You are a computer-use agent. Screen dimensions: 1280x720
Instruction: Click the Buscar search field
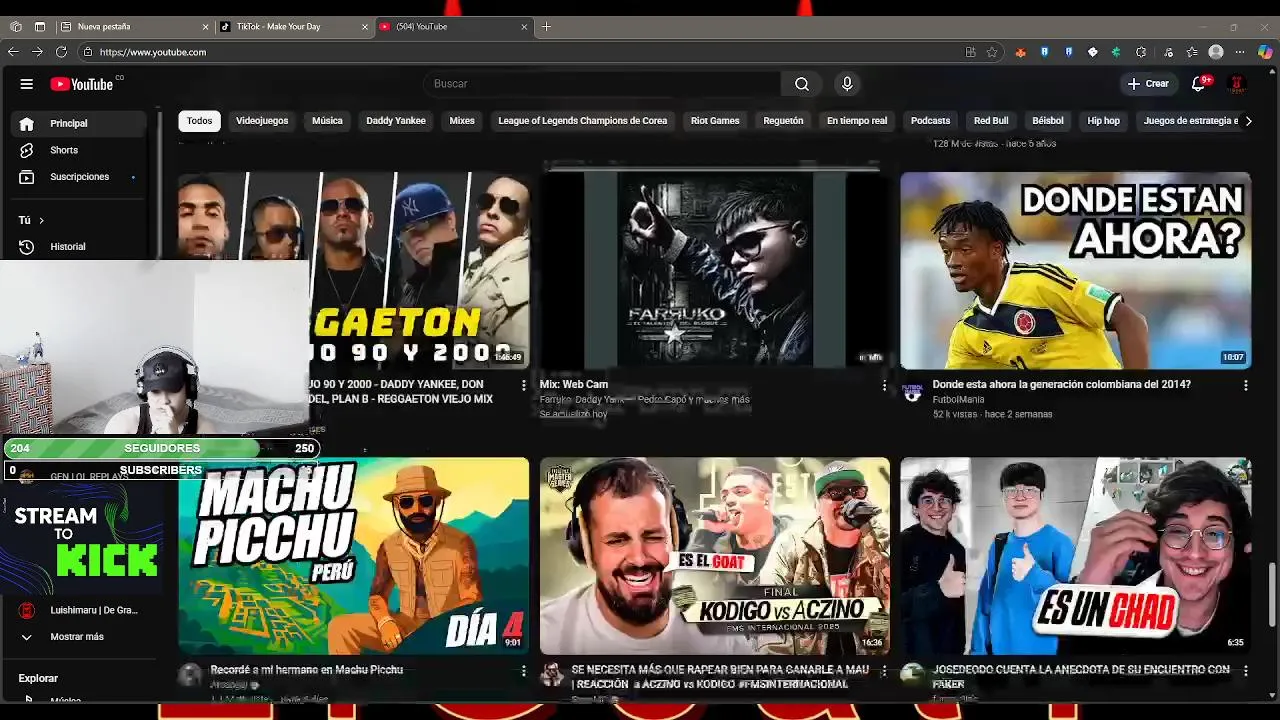point(602,84)
